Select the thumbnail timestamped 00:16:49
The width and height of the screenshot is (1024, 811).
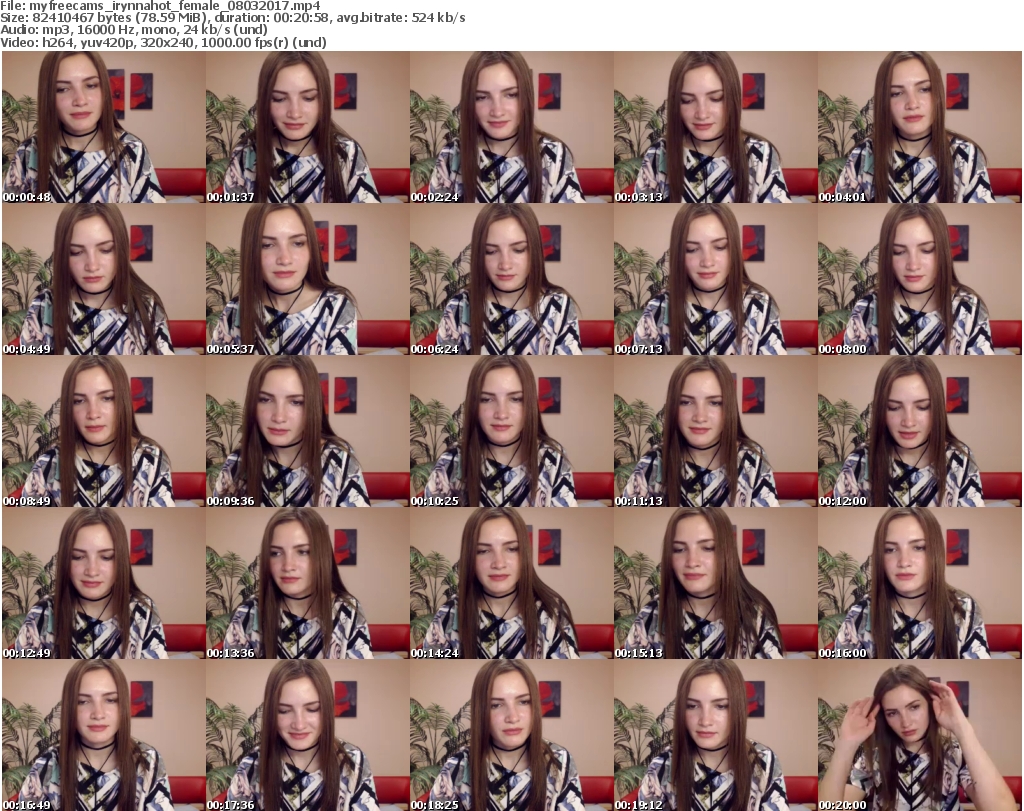(x=104, y=735)
